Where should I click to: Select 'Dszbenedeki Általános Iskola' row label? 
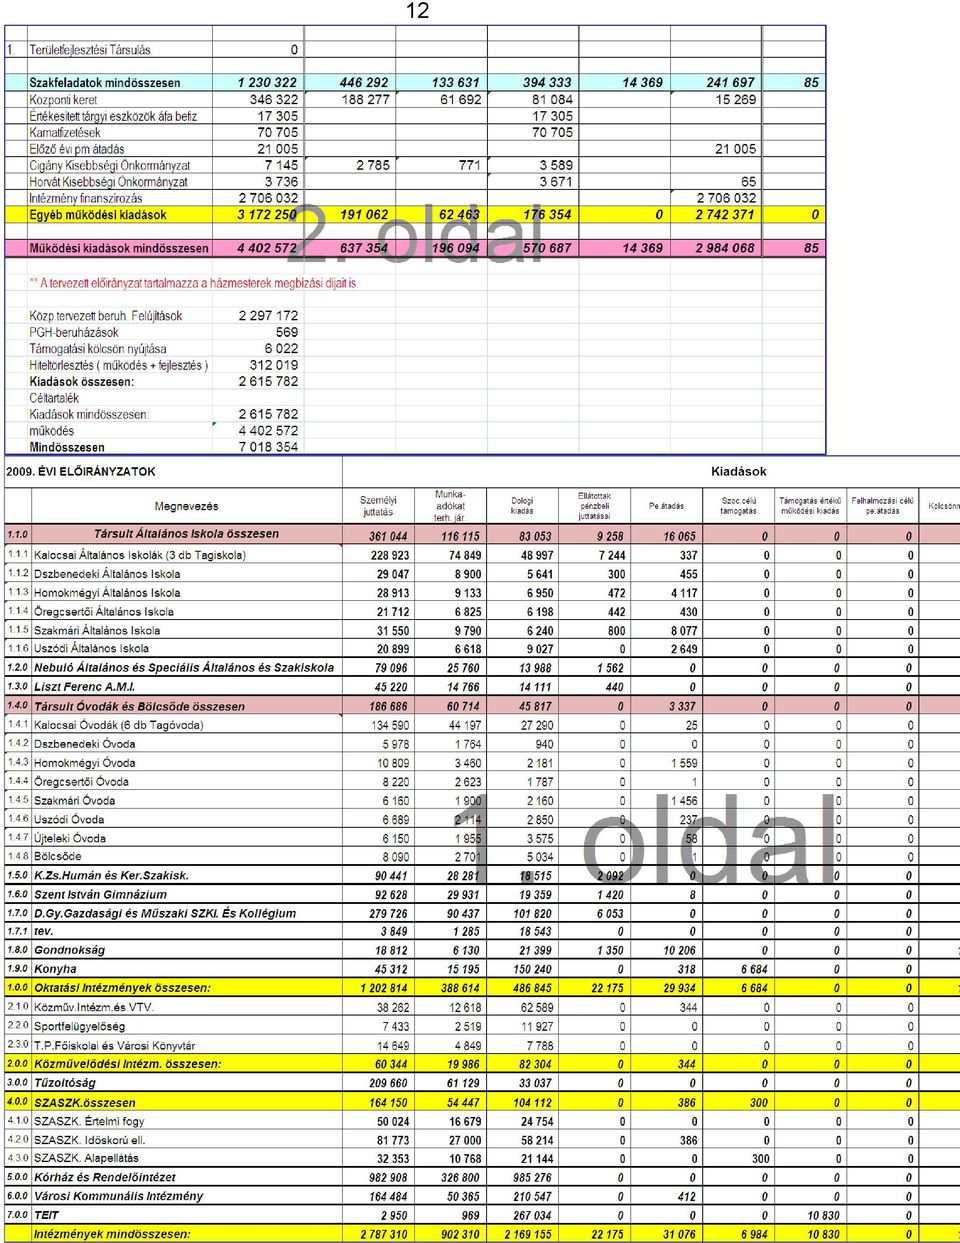coord(107,574)
